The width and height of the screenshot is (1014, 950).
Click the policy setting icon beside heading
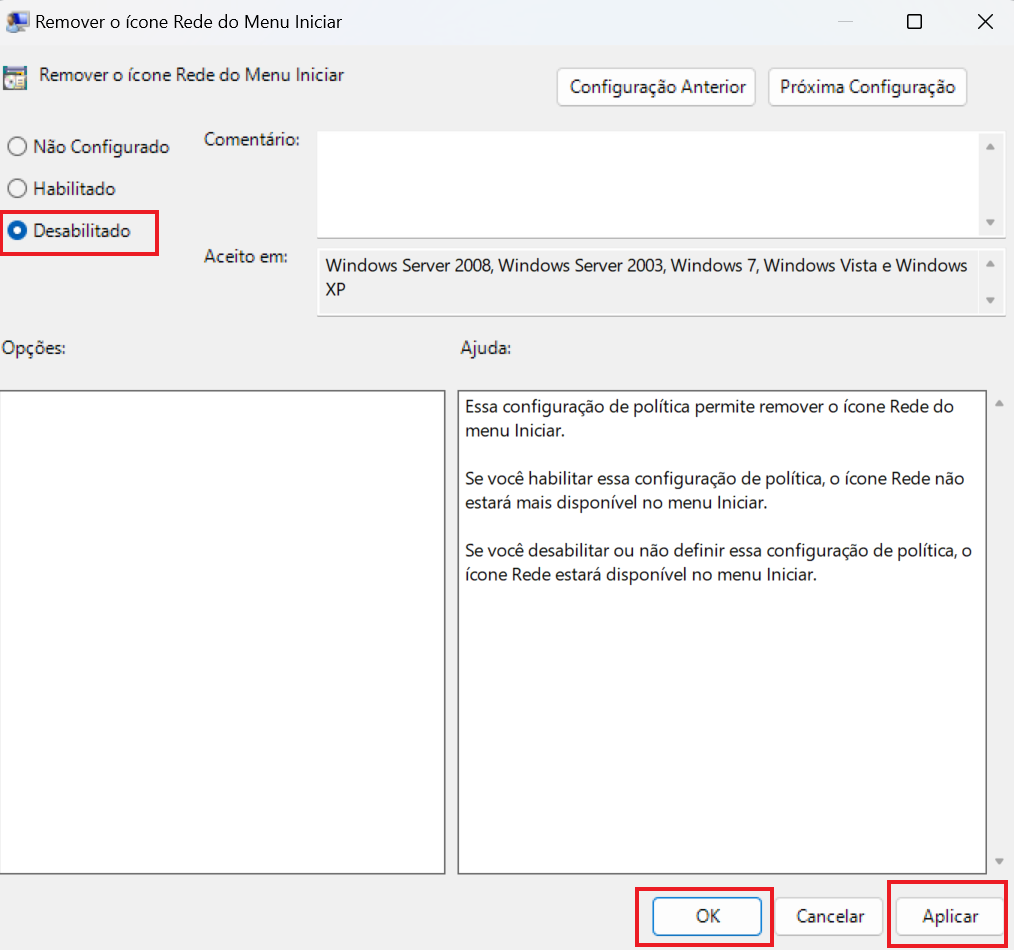[x=15, y=78]
